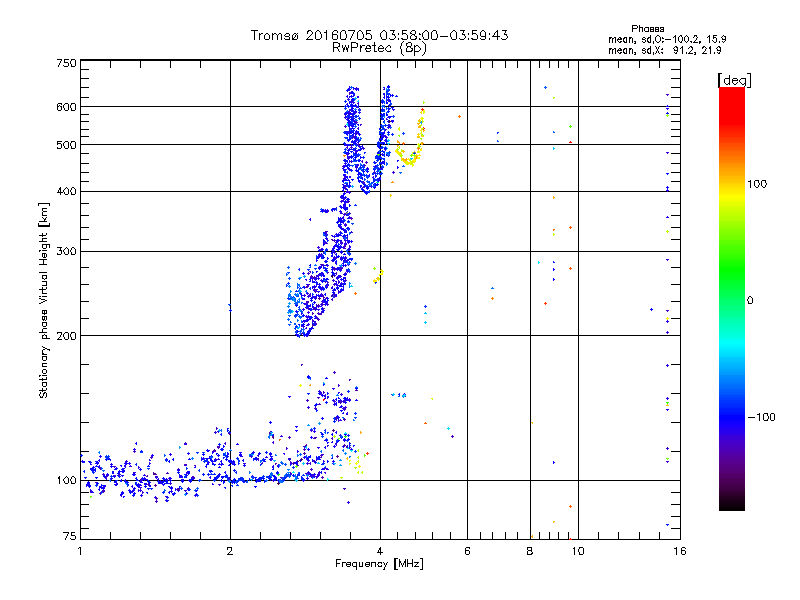Image resolution: width=800 pixels, height=600 pixels.
Task: Click the x-axis tick label "6"
Action: click(x=467, y=551)
